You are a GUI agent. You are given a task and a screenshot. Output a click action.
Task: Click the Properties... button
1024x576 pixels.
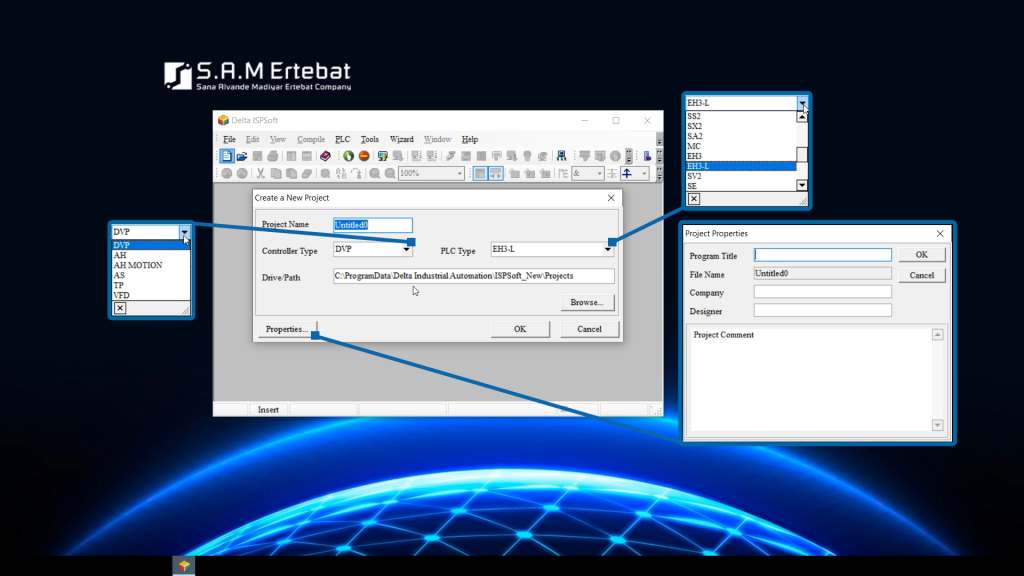point(287,329)
